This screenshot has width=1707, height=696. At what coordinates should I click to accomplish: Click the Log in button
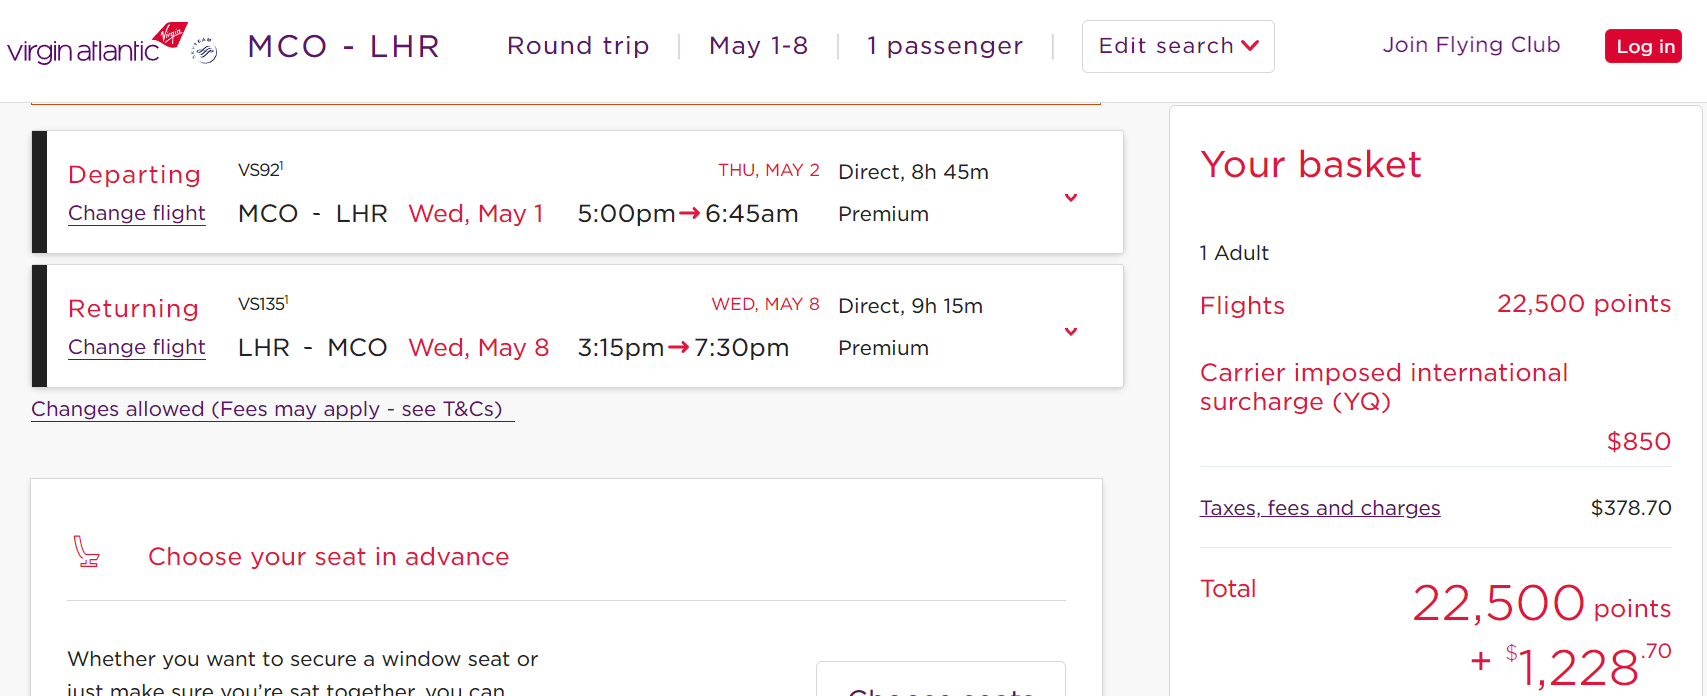(x=1645, y=46)
